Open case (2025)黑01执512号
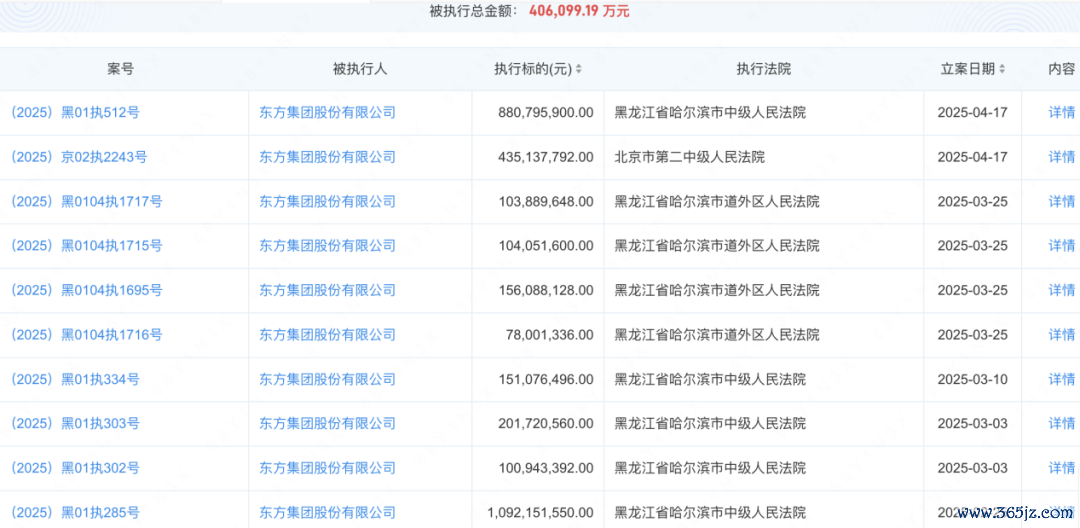The width and height of the screenshot is (1080, 528). coord(75,112)
